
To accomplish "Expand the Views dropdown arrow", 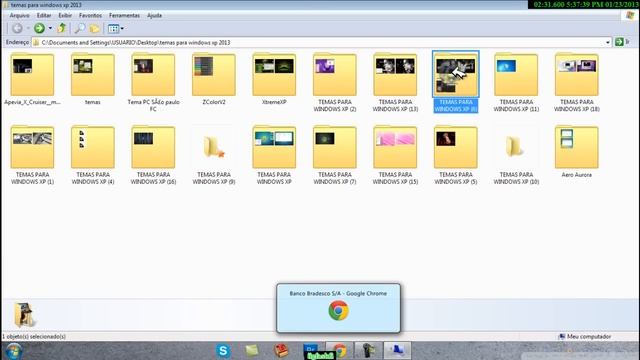I will (122, 29).
